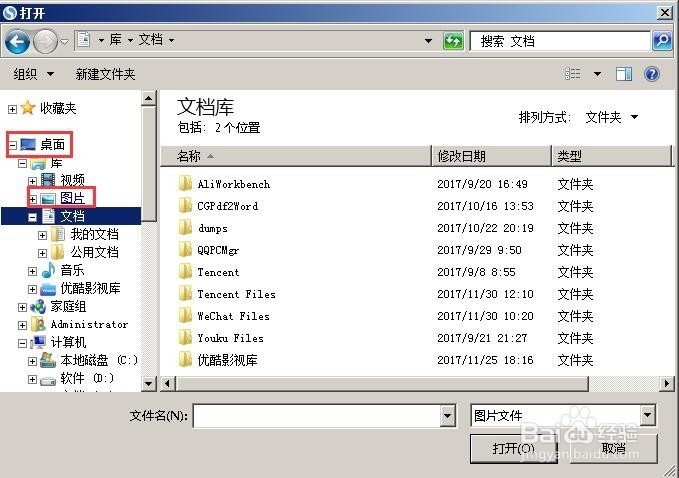Screen dimensions: 679x478
Task: Go back with the blue back arrow
Action: 17,42
